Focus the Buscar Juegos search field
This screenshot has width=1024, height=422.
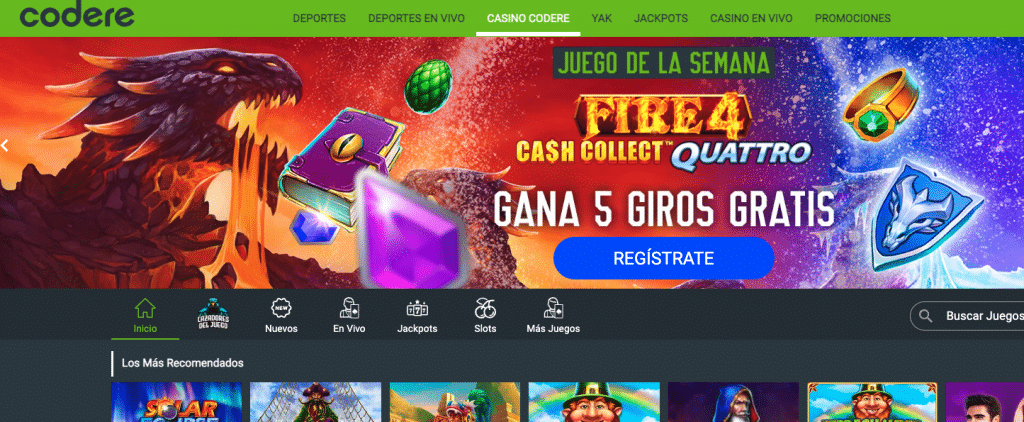[x=967, y=316]
